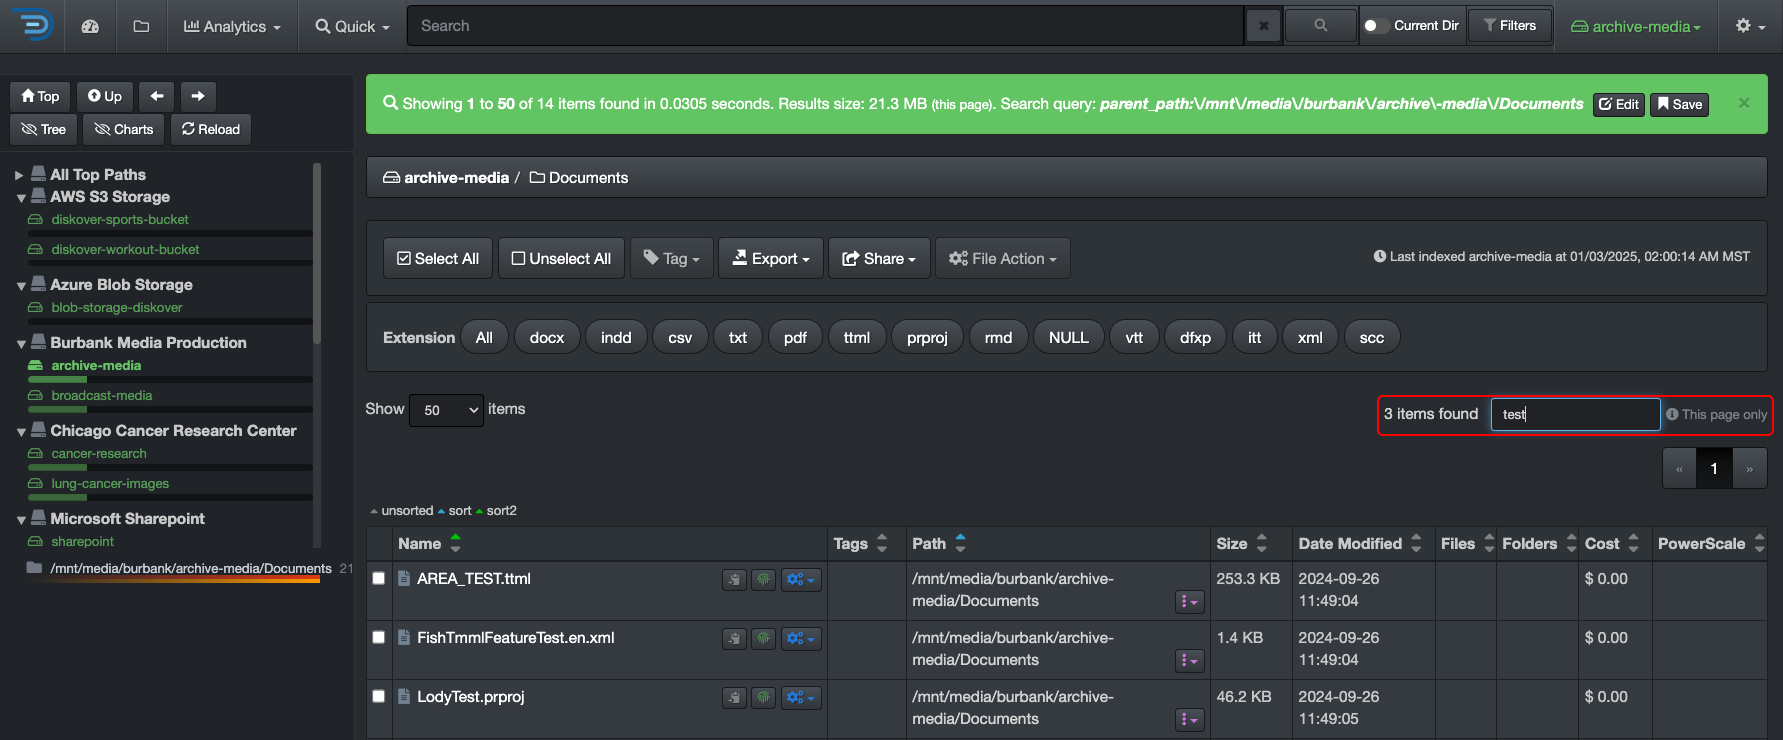Filter by the pdf extension
This screenshot has width=1783, height=740.
pyautogui.click(x=795, y=338)
